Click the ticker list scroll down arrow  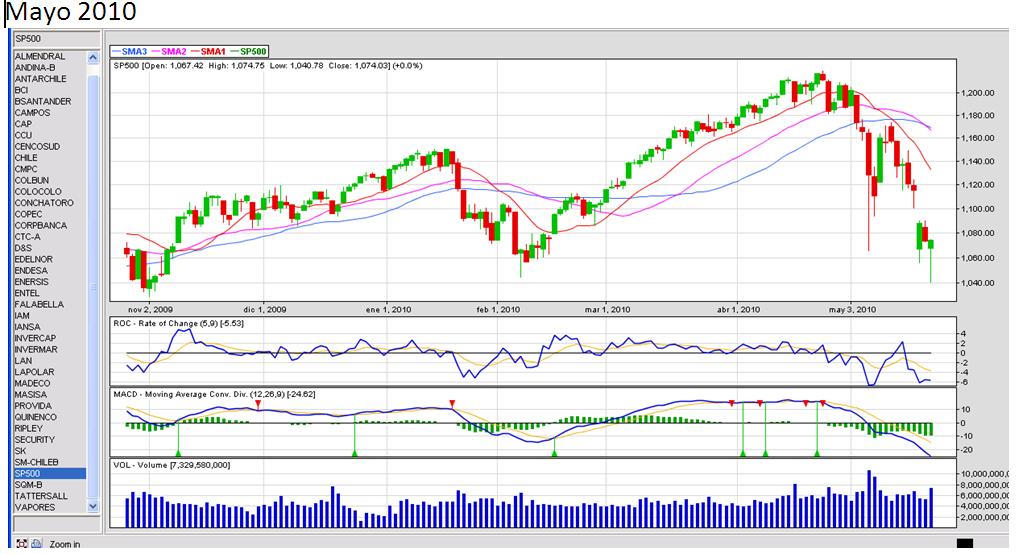[92, 506]
